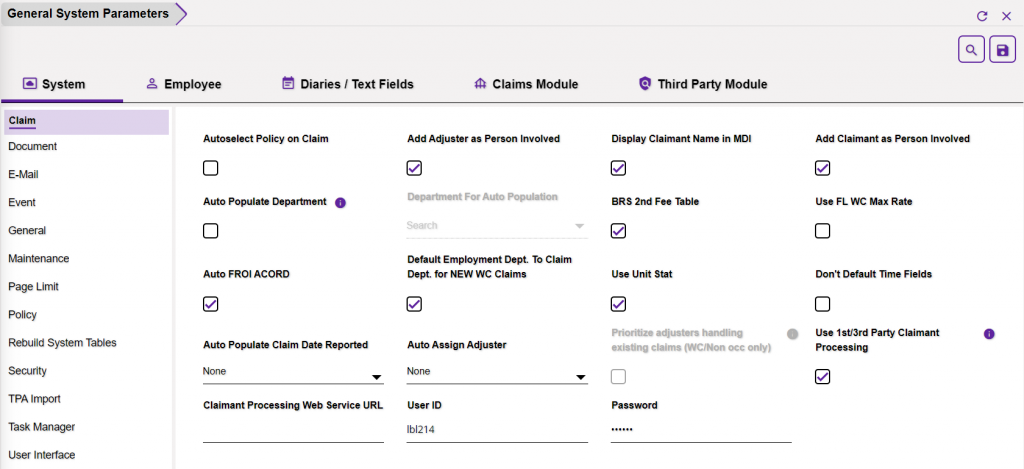The image size is (1024, 469).
Task: Uncheck Add Adjuster as Person Involved
Action: [x=414, y=168]
